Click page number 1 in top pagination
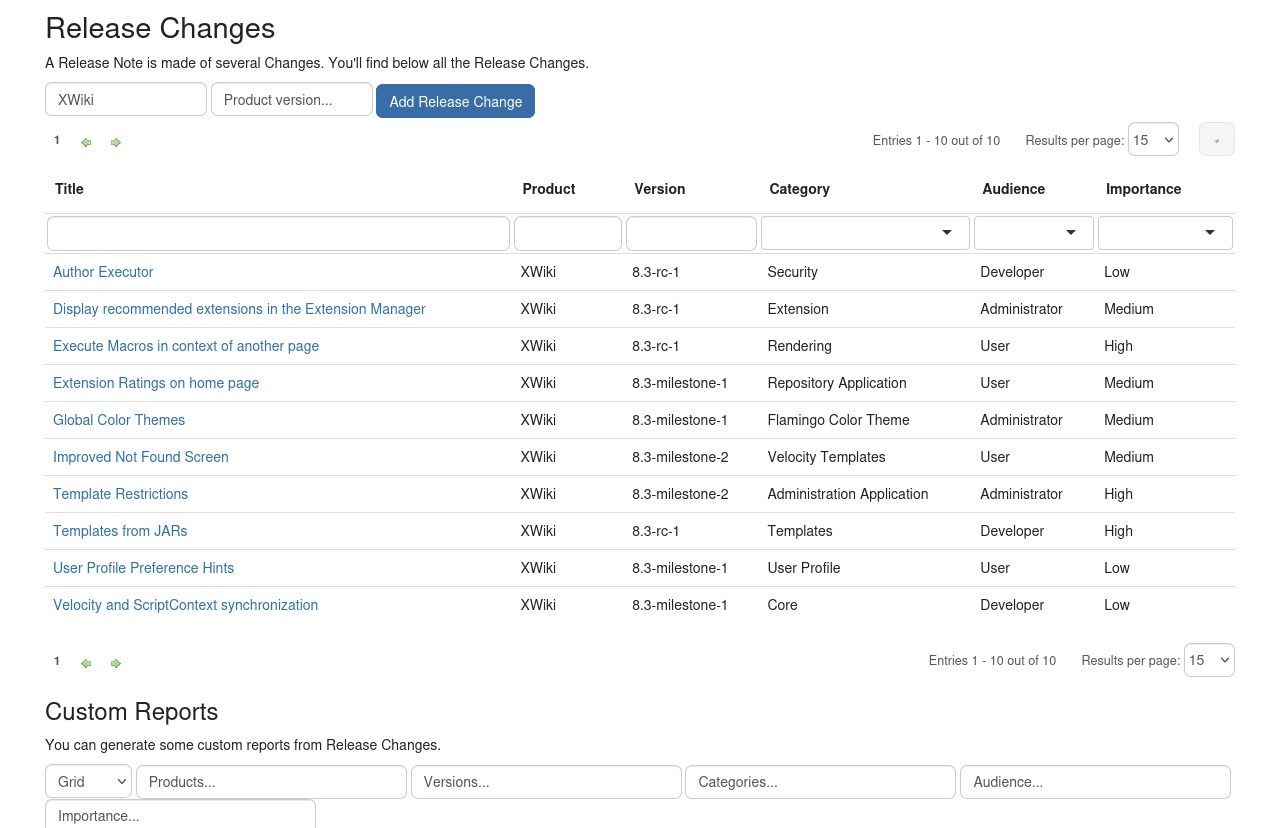 pos(57,140)
